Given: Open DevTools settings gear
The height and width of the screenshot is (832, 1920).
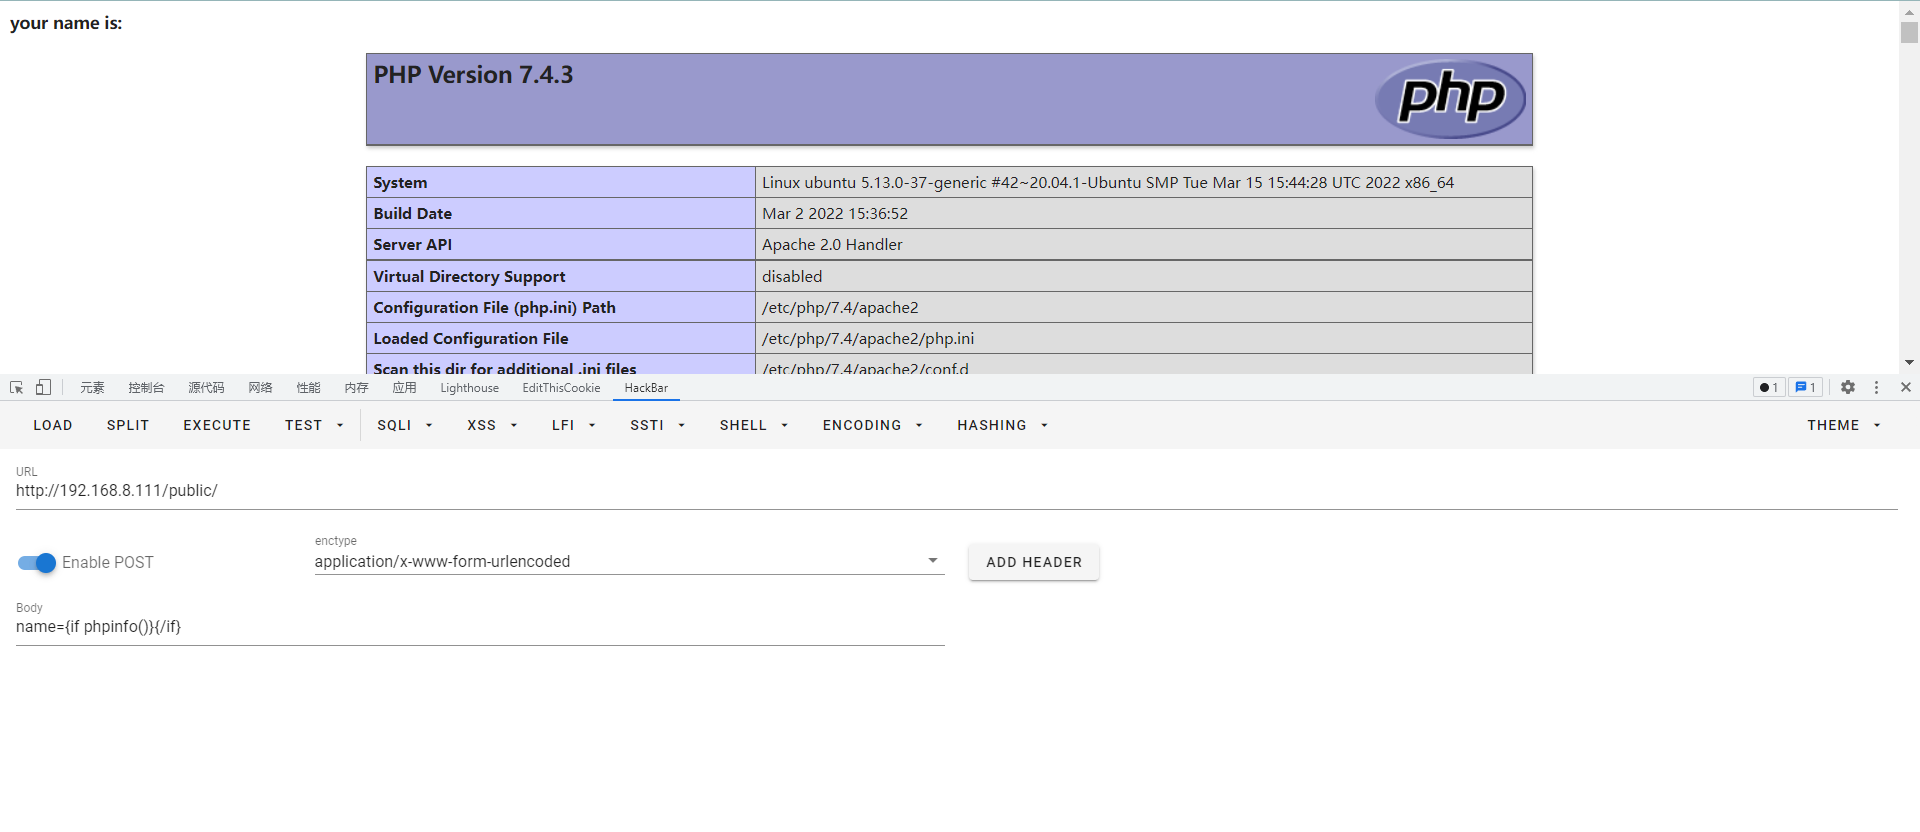Looking at the screenshot, I should click(x=1848, y=388).
